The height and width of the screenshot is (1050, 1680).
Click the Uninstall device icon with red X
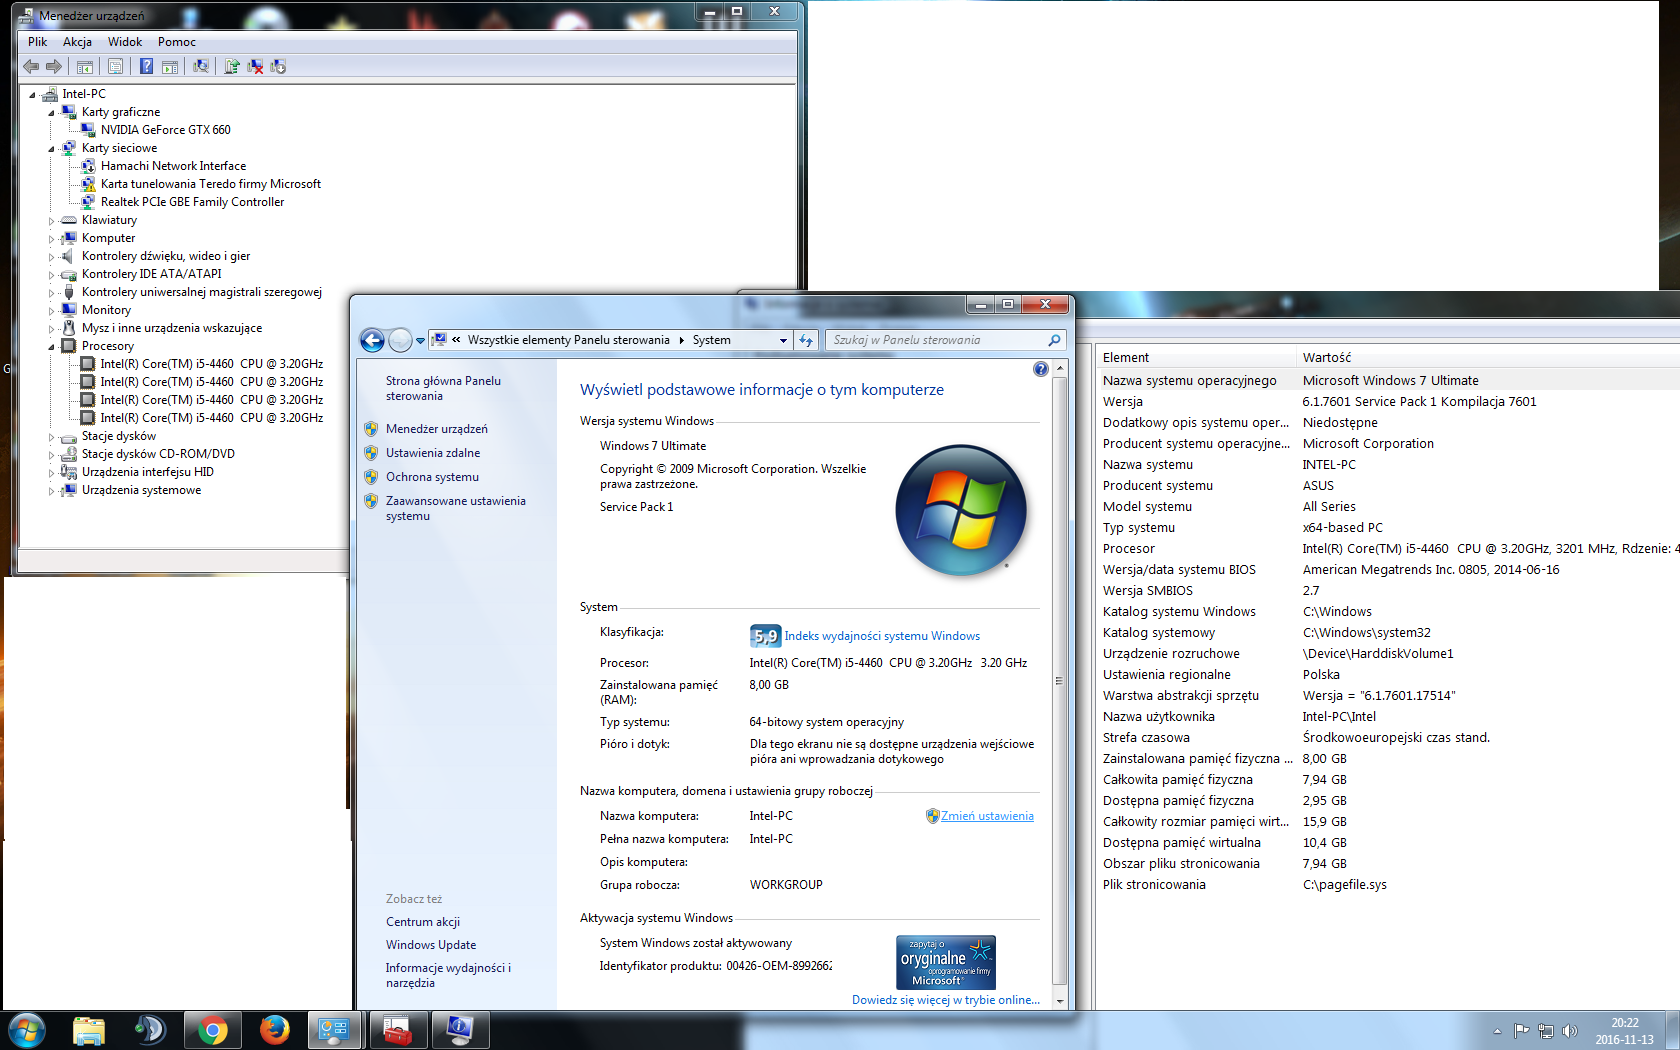[255, 66]
